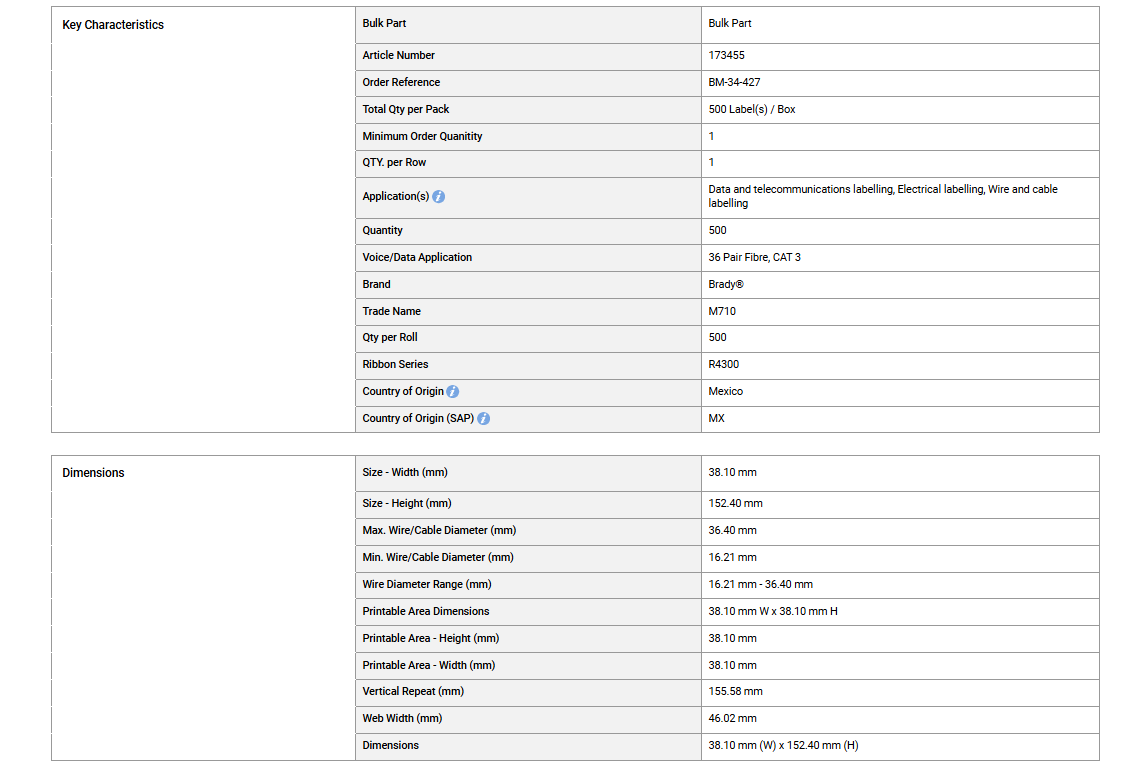Click the Printable Area Dimensions label
The width and height of the screenshot is (1129, 774).
pos(426,611)
